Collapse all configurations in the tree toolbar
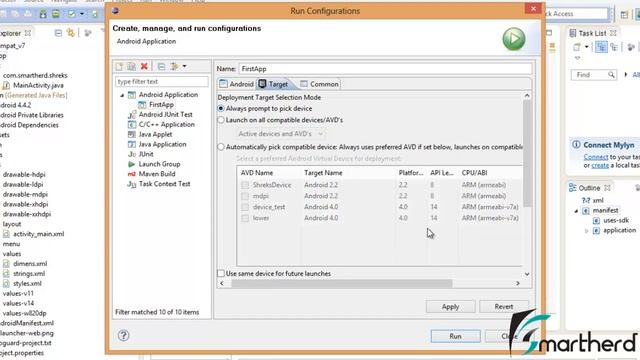Viewport: 640px width, 360px height. click(162, 66)
